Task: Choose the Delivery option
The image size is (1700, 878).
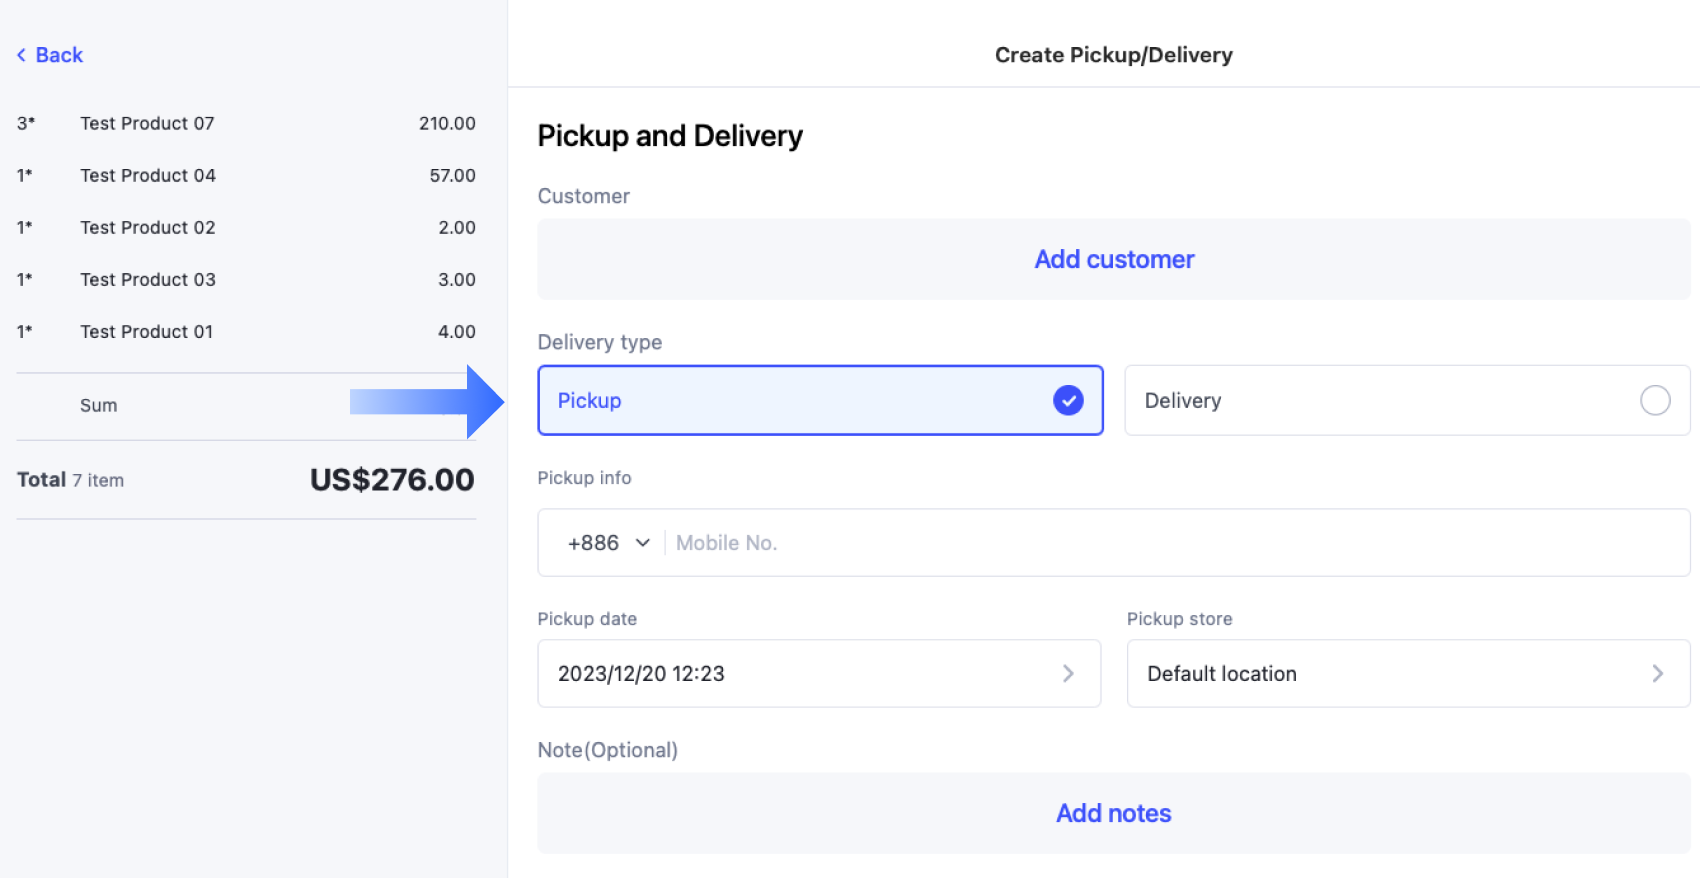Action: [1406, 400]
